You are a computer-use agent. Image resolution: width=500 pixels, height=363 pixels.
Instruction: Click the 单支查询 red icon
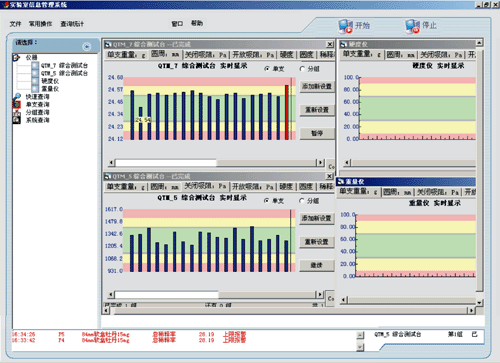[17, 104]
